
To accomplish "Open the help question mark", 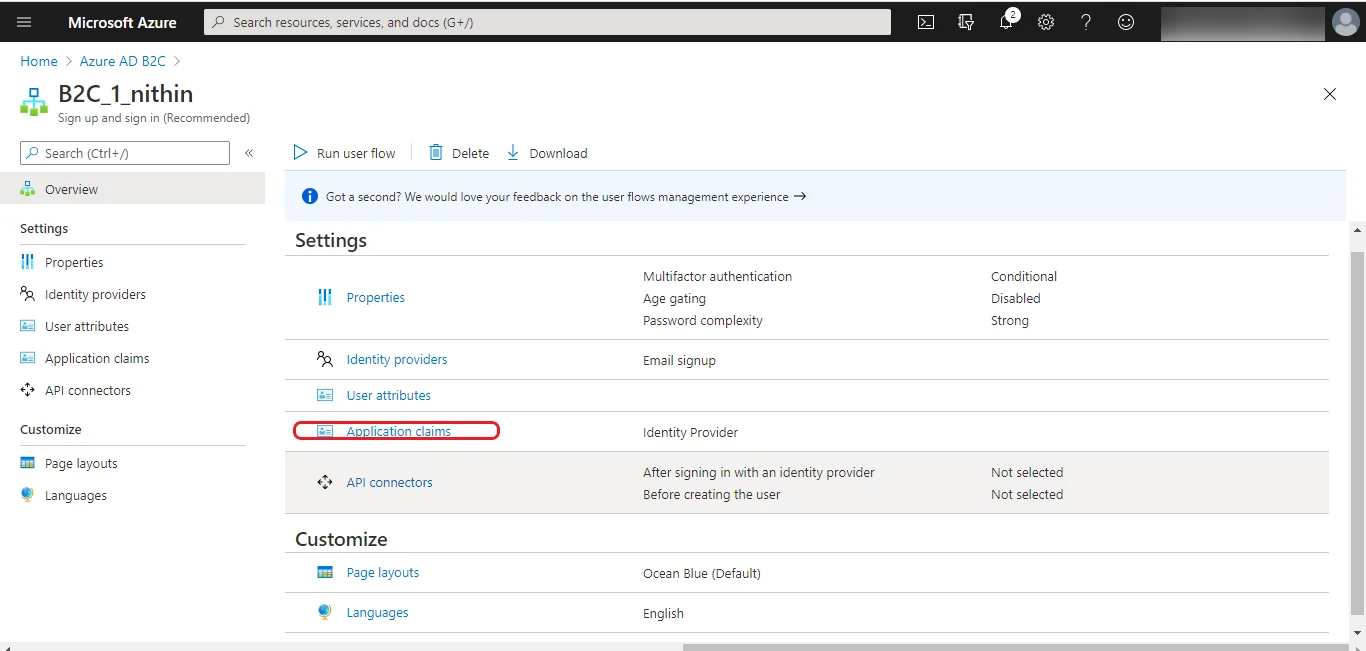I will [1086, 21].
